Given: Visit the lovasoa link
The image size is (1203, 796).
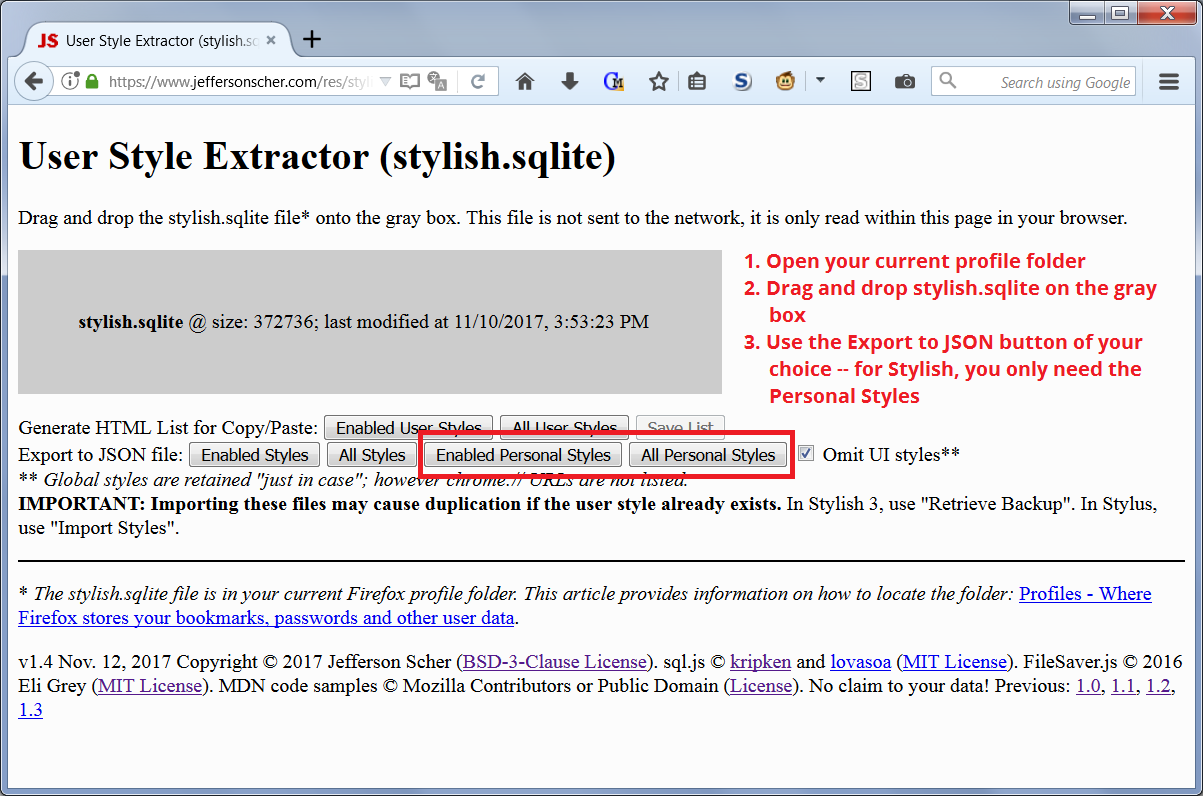Looking at the screenshot, I should [860, 662].
